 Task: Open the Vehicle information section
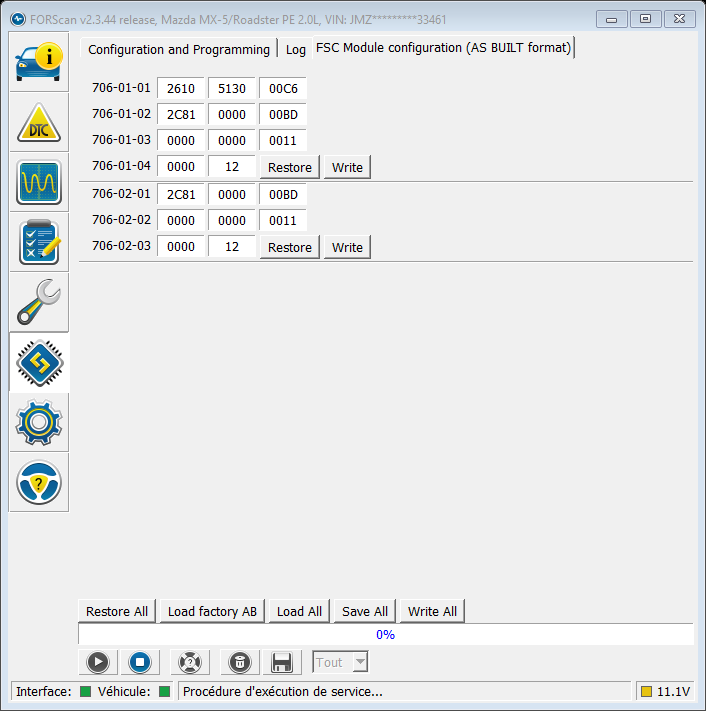[x=39, y=62]
